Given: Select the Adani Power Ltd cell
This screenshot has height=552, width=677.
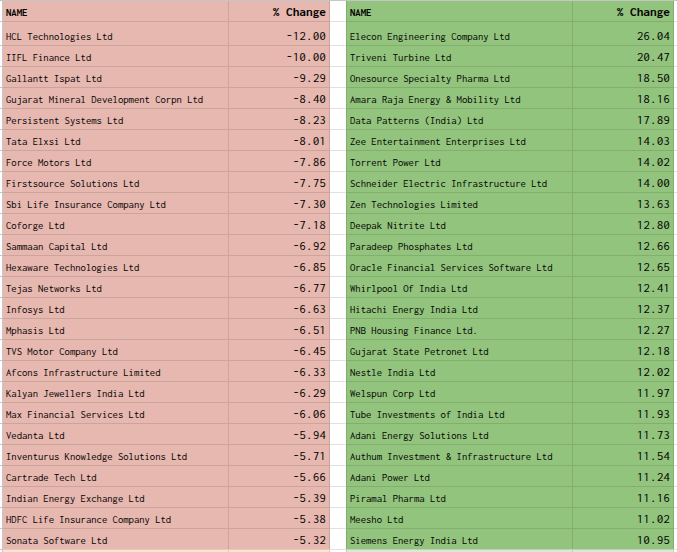Looking at the screenshot, I should 459,478.
